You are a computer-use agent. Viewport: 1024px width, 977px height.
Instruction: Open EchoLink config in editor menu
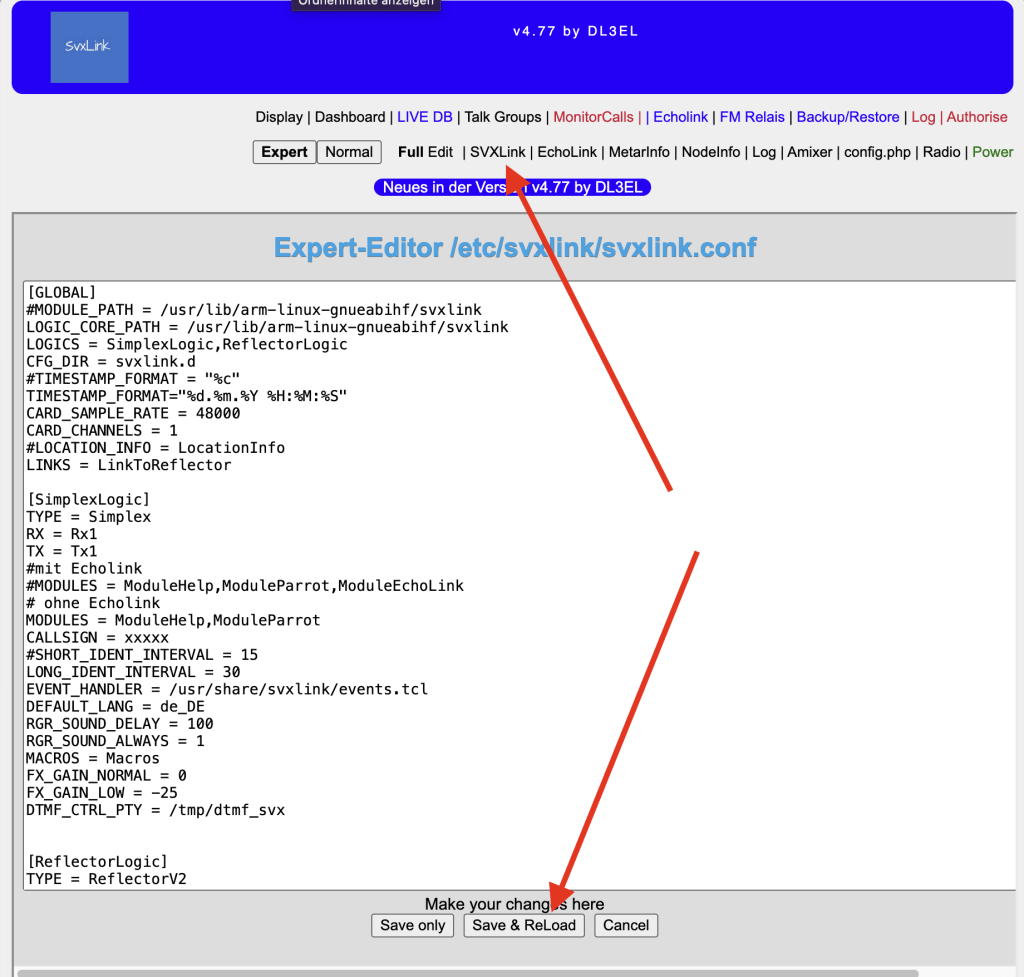[567, 152]
